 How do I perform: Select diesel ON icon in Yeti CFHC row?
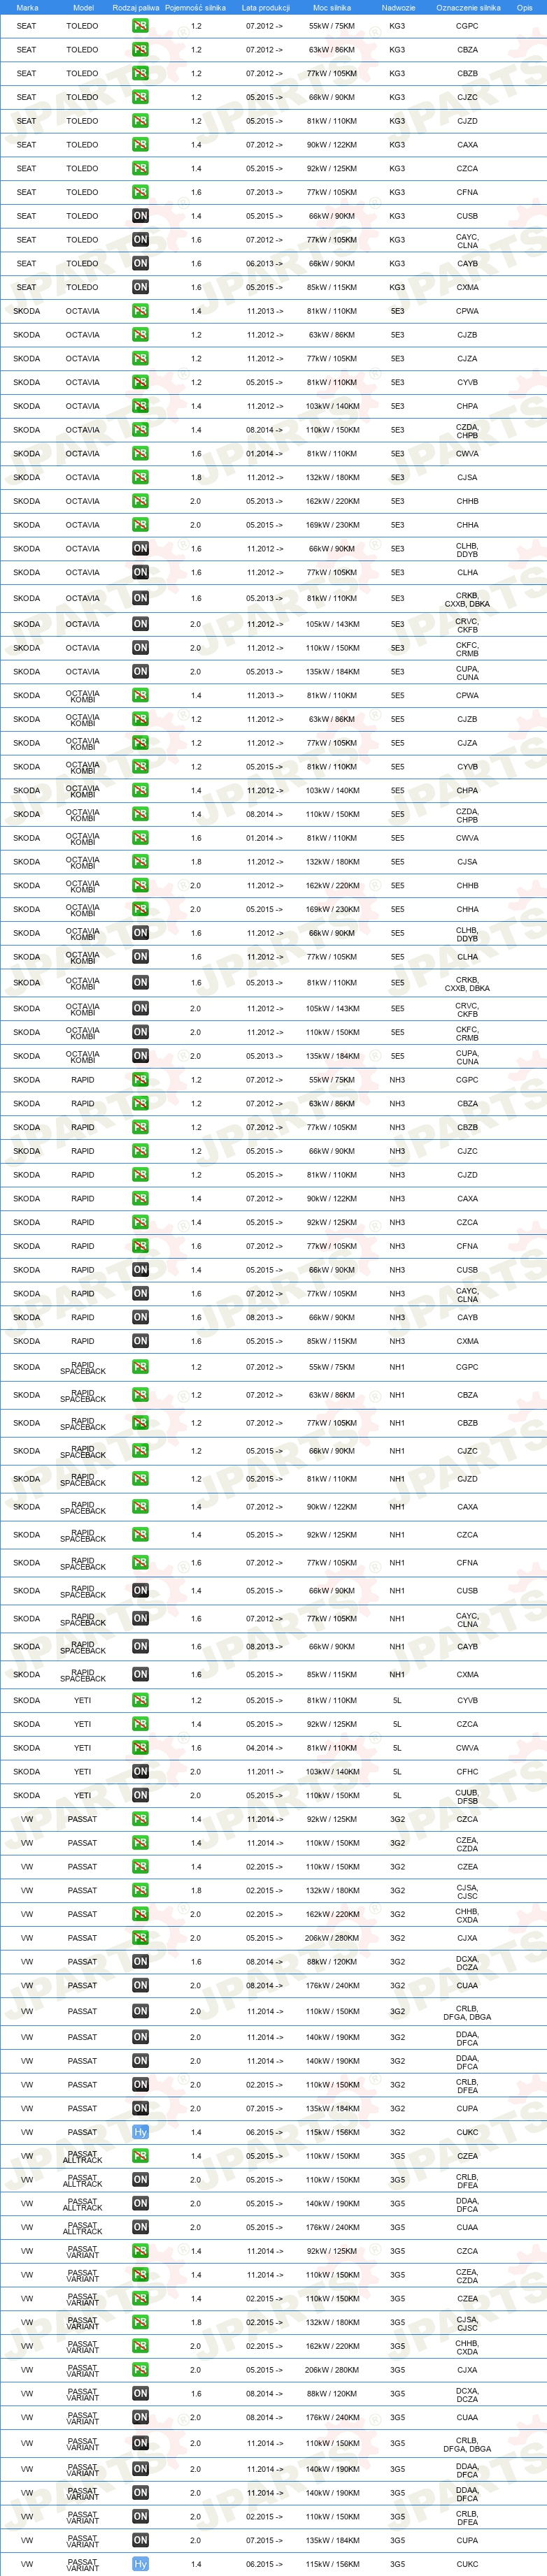coord(140,1771)
